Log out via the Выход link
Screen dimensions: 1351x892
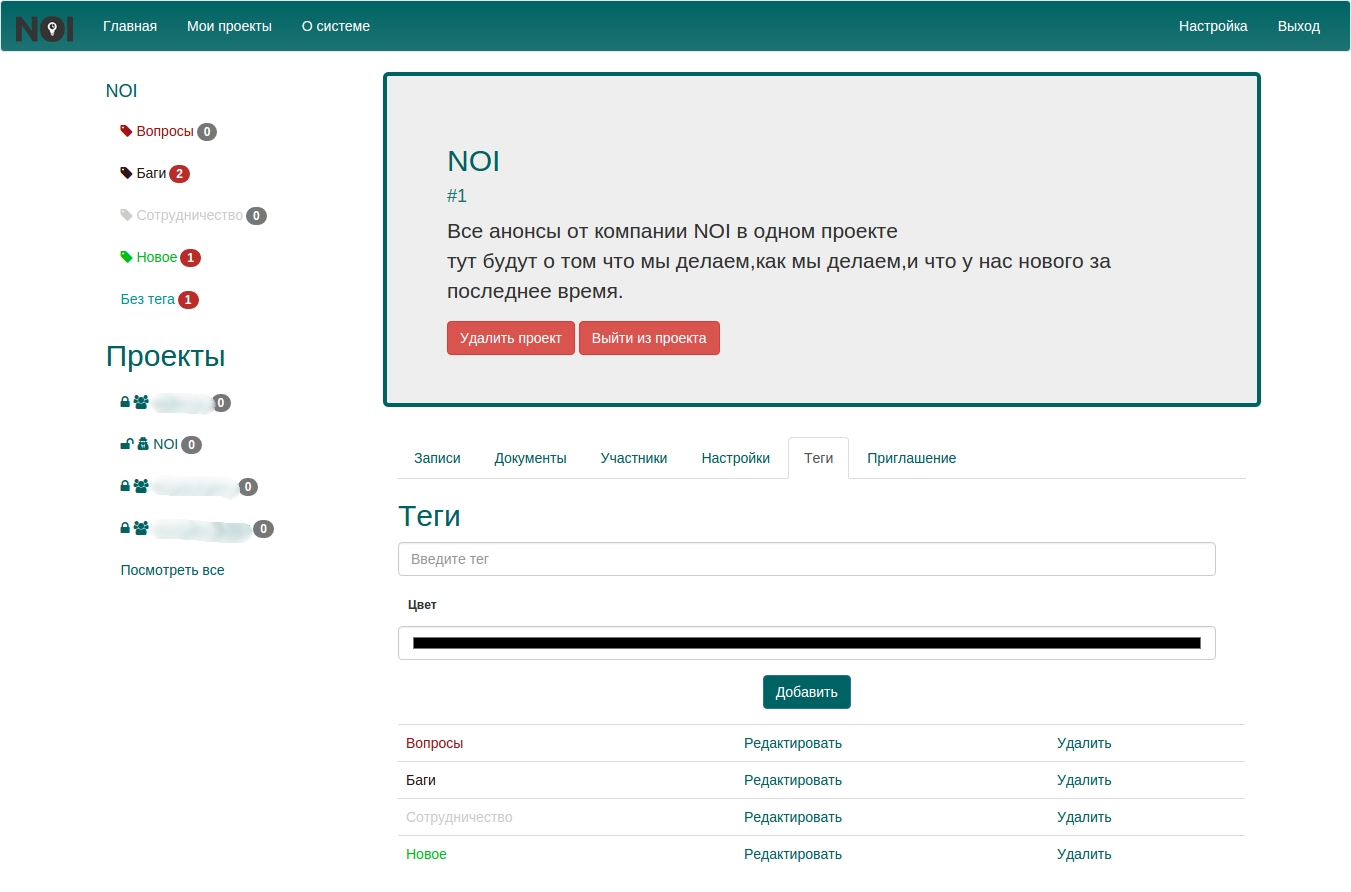tap(1299, 26)
